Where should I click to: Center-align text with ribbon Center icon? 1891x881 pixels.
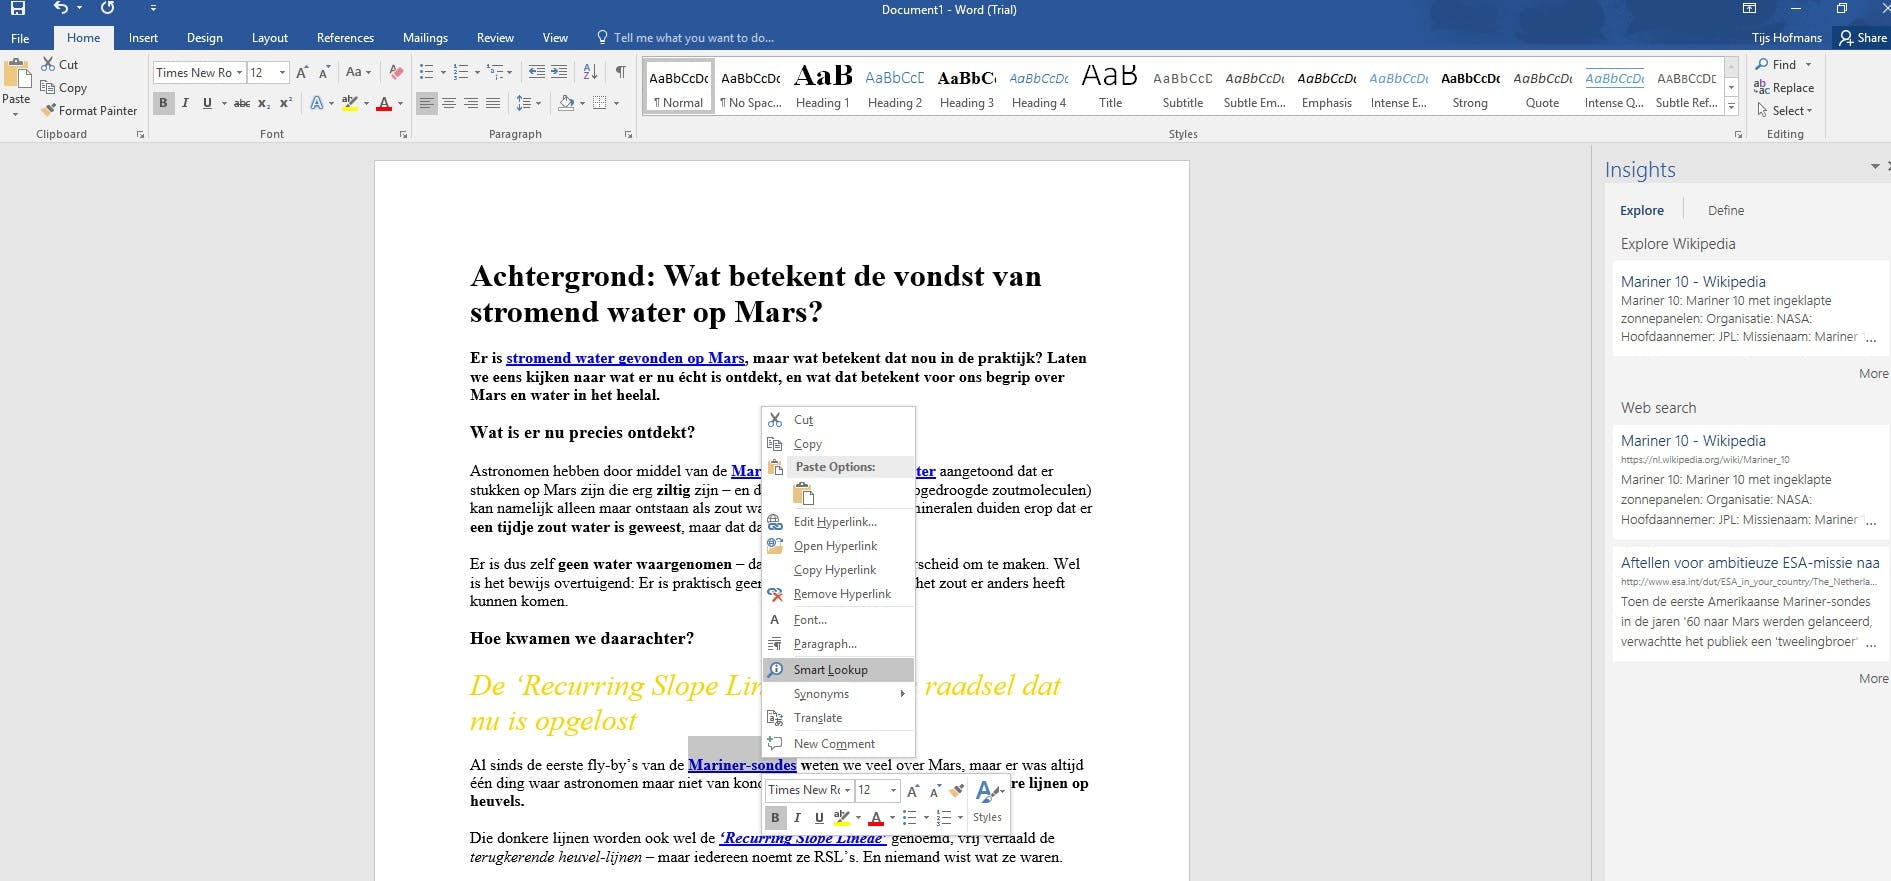[449, 103]
